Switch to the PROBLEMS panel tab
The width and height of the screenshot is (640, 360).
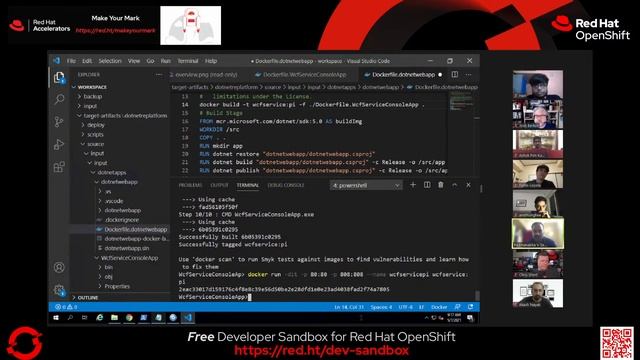pyautogui.click(x=190, y=185)
